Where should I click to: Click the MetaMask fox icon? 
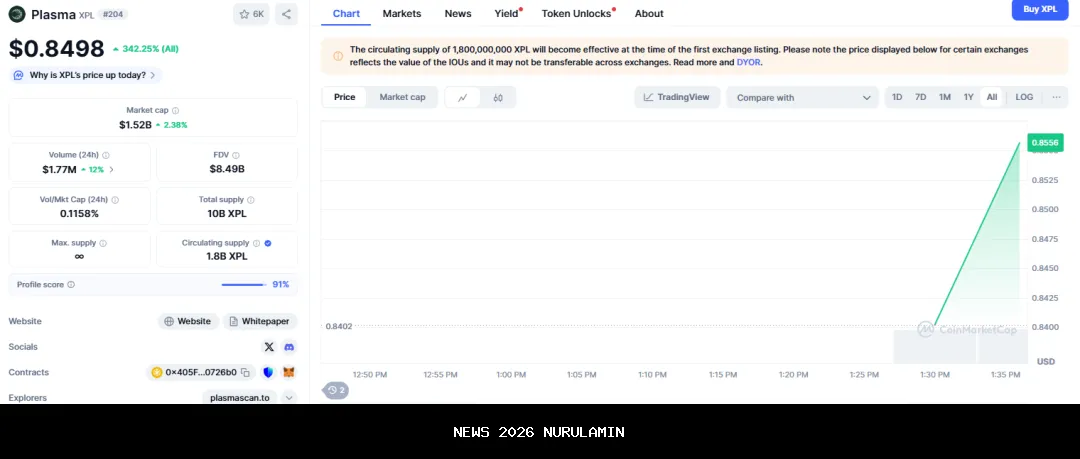point(289,373)
